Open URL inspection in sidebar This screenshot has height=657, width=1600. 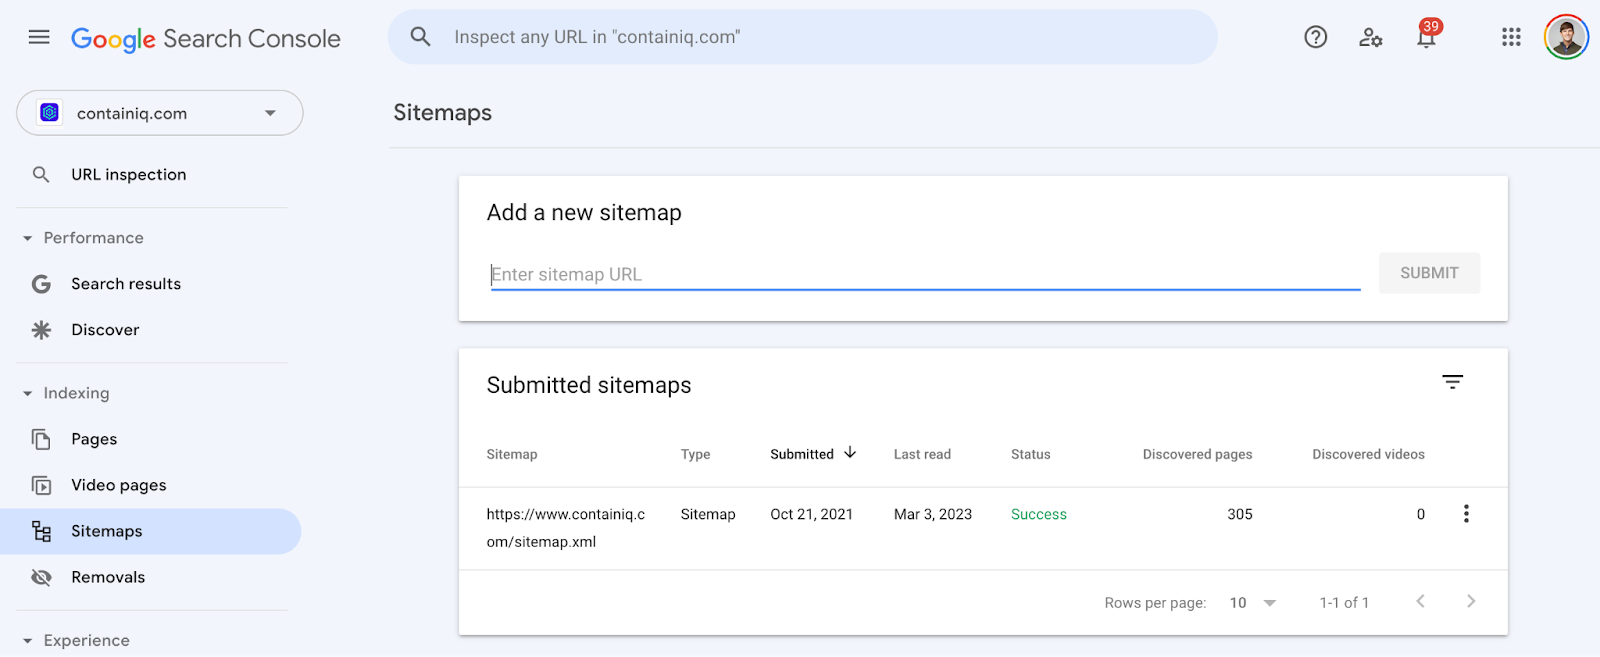click(x=152, y=174)
